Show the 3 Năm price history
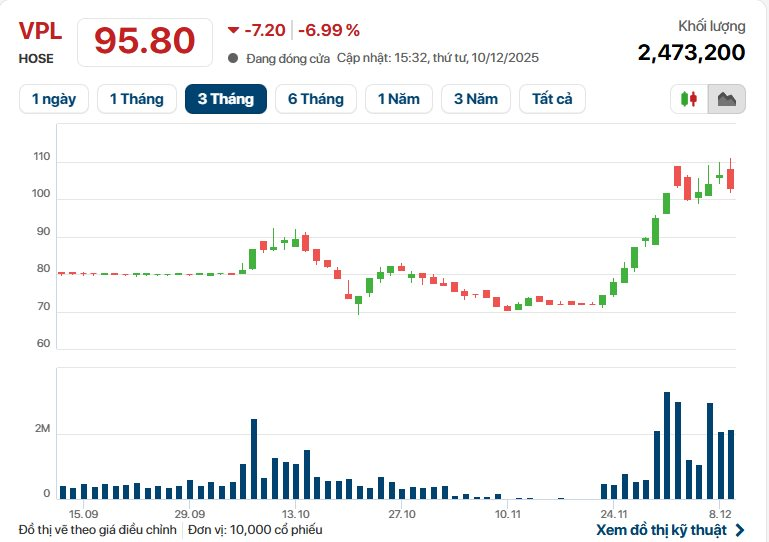769x542 pixels. coord(476,99)
